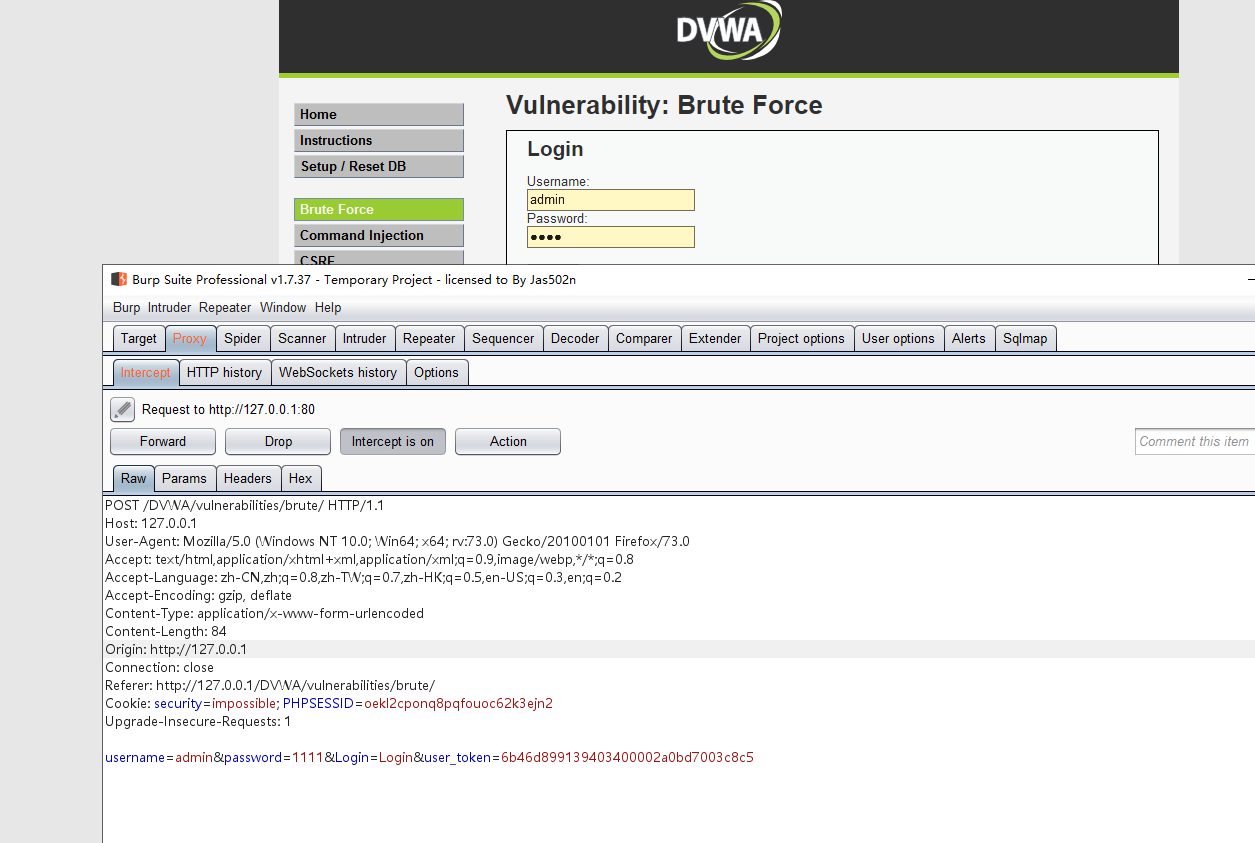Click the Action button
Image resolution: width=1255 pixels, height=843 pixels.
coord(508,441)
